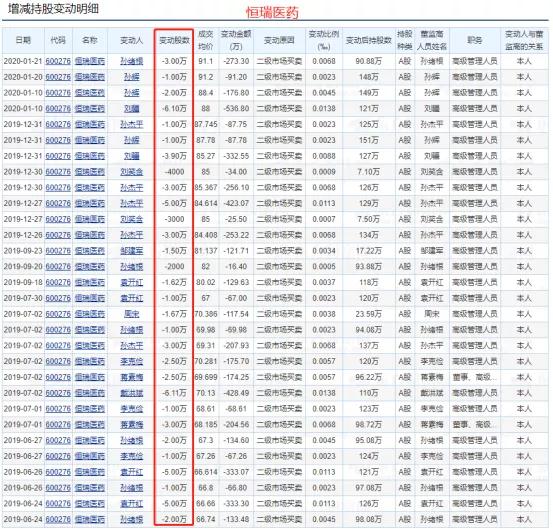Open 袁开红 person link in 2019-07-30 row
Screen dimensions: 553x529
pos(132,298)
